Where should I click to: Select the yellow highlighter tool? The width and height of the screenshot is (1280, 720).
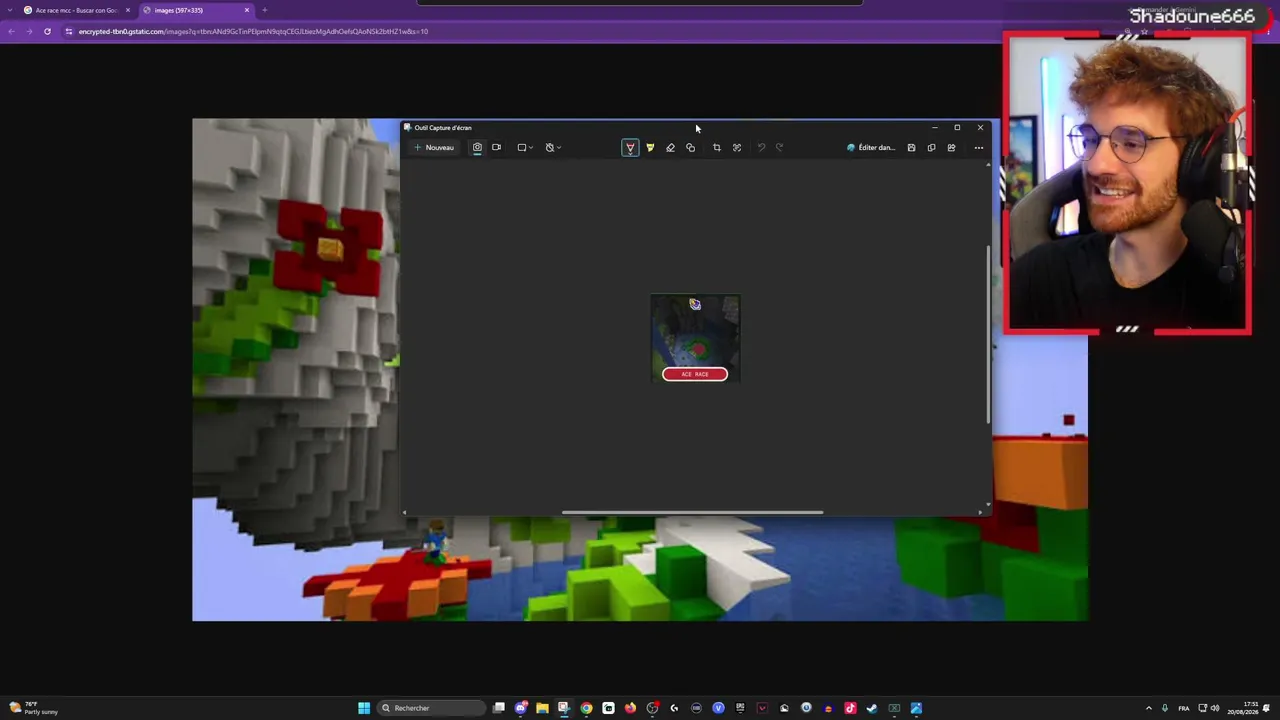pyautogui.click(x=650, y=148)
